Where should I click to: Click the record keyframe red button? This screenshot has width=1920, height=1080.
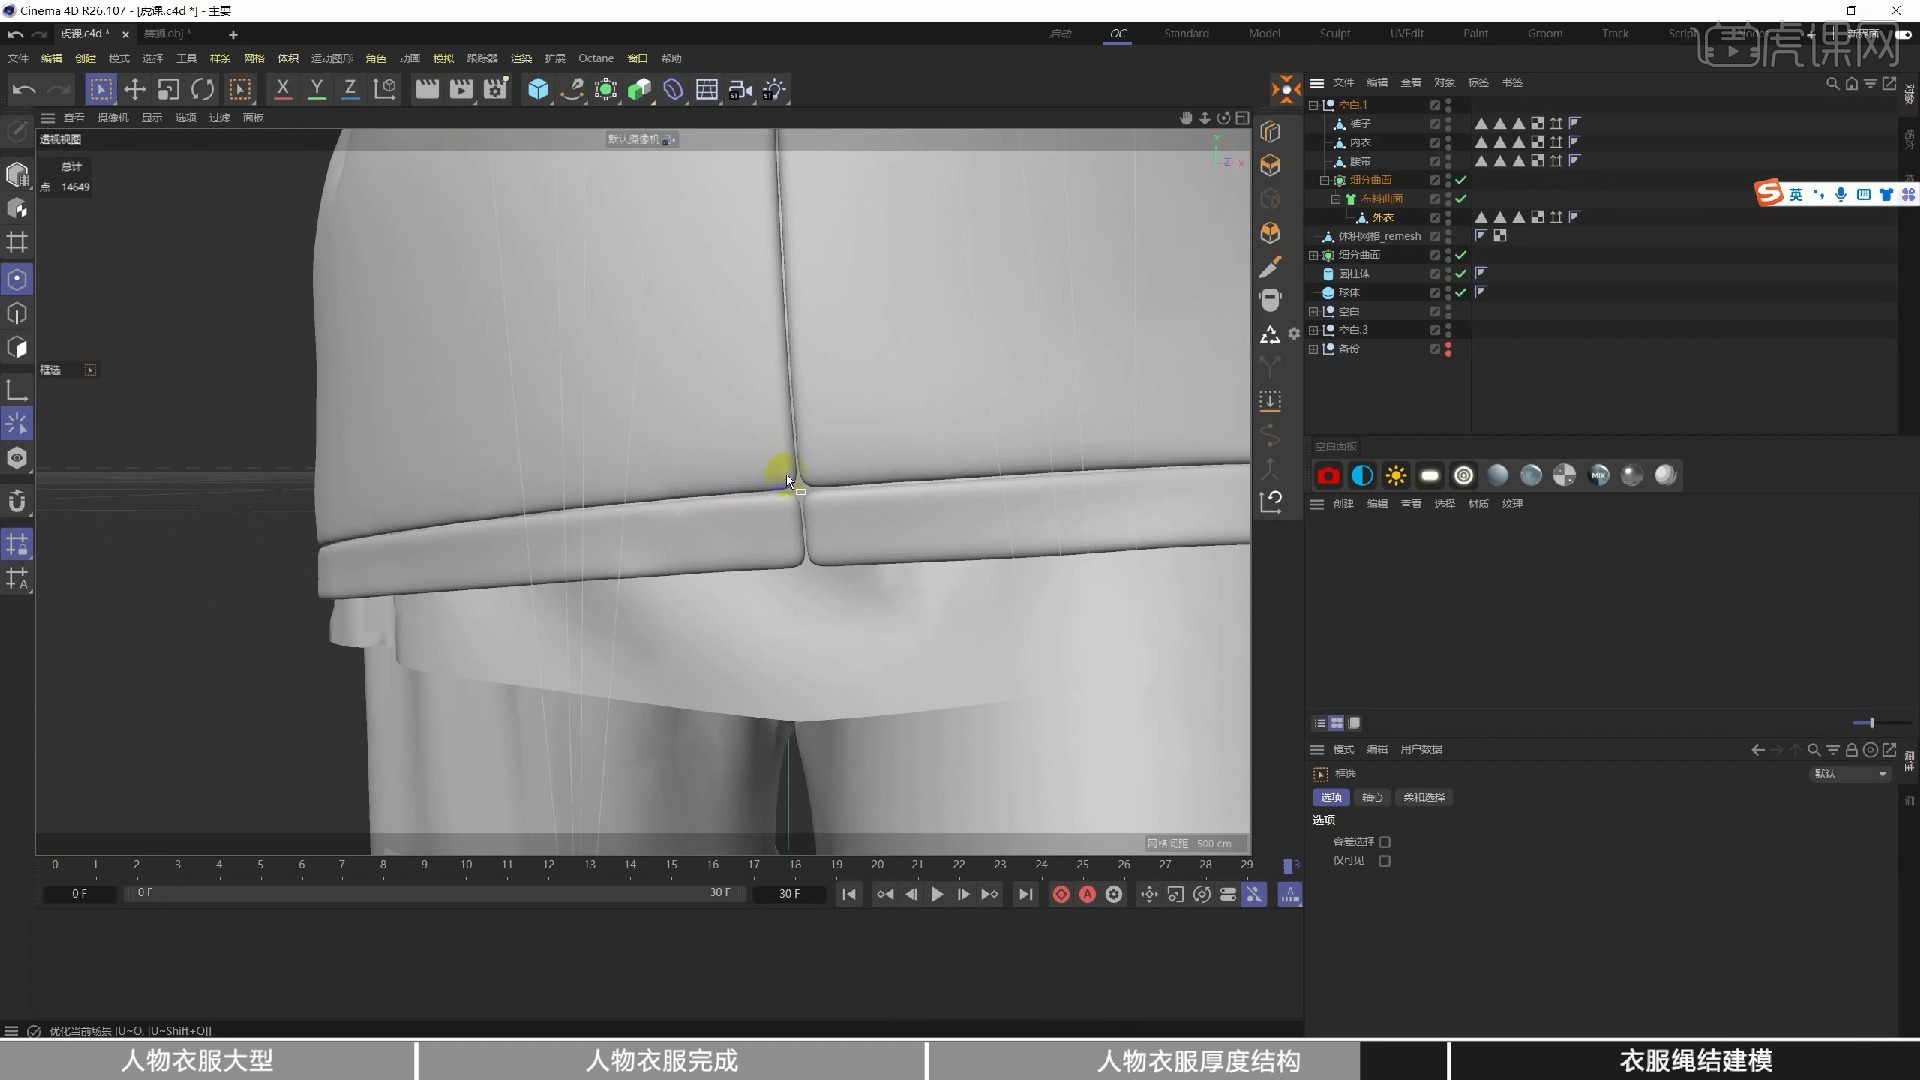(1061, 895)
